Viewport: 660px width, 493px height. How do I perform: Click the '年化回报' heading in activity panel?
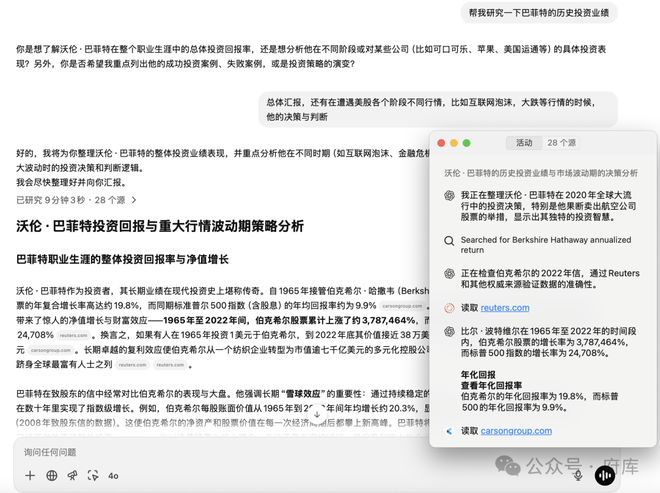click(x=478, y=375)
